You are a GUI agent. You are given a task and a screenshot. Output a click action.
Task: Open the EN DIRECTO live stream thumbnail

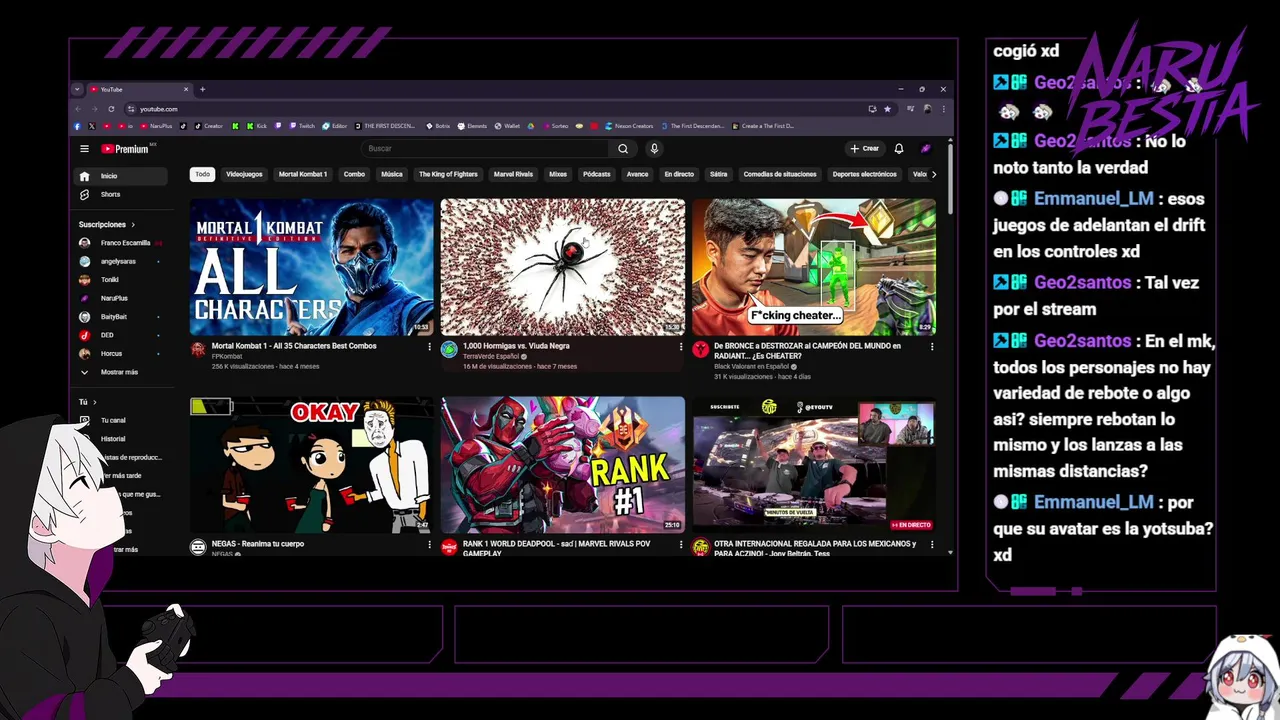coord(814,465)
